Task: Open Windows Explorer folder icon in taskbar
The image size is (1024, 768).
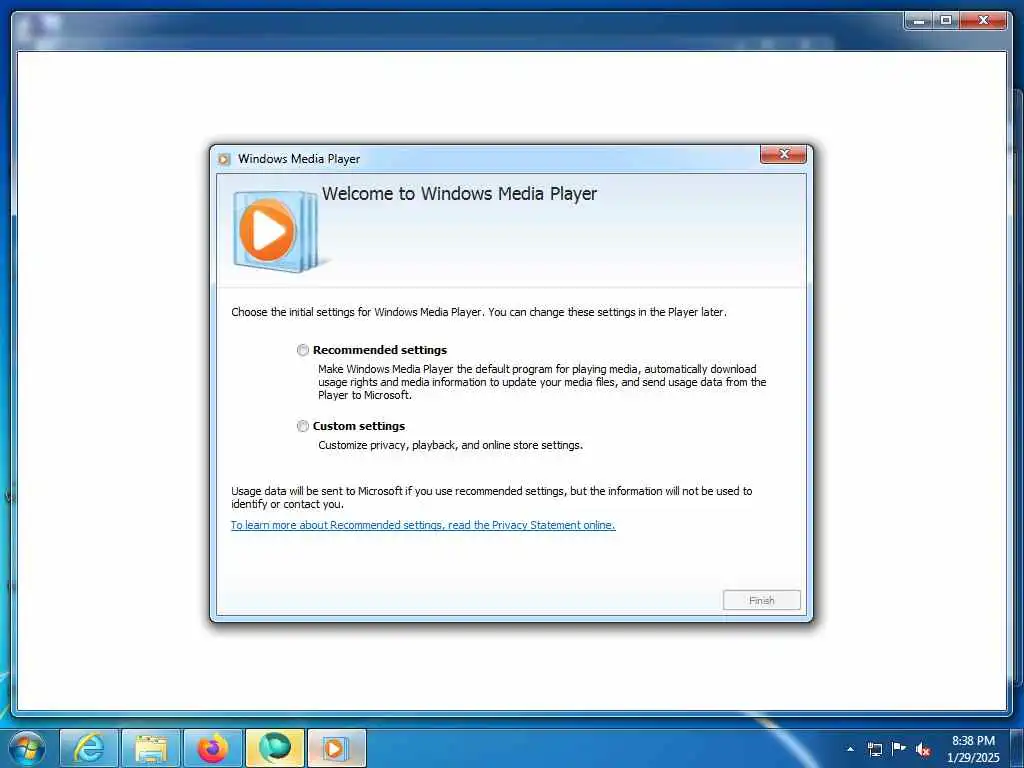Action: point(151,748)
